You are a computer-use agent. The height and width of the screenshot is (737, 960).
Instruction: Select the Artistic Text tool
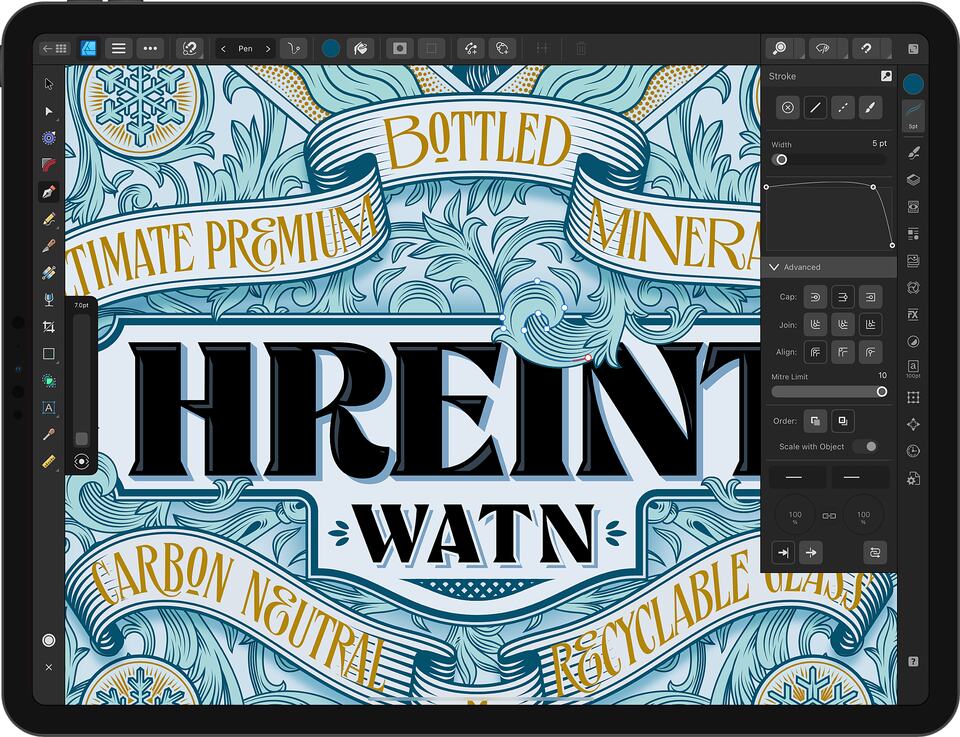click(x=47, y=408)
